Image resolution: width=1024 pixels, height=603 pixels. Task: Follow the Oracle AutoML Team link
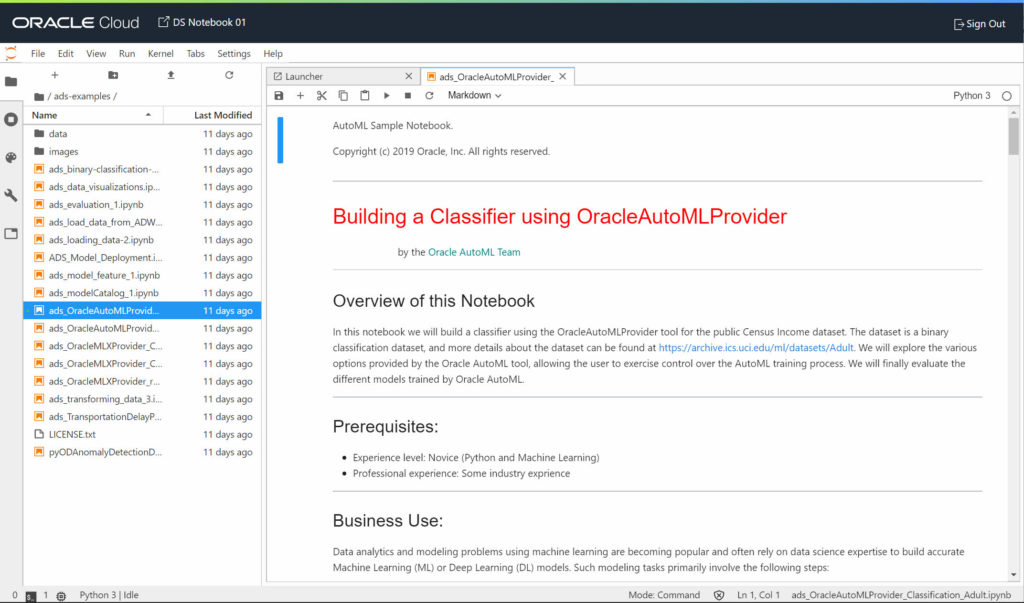pos(474,252)
